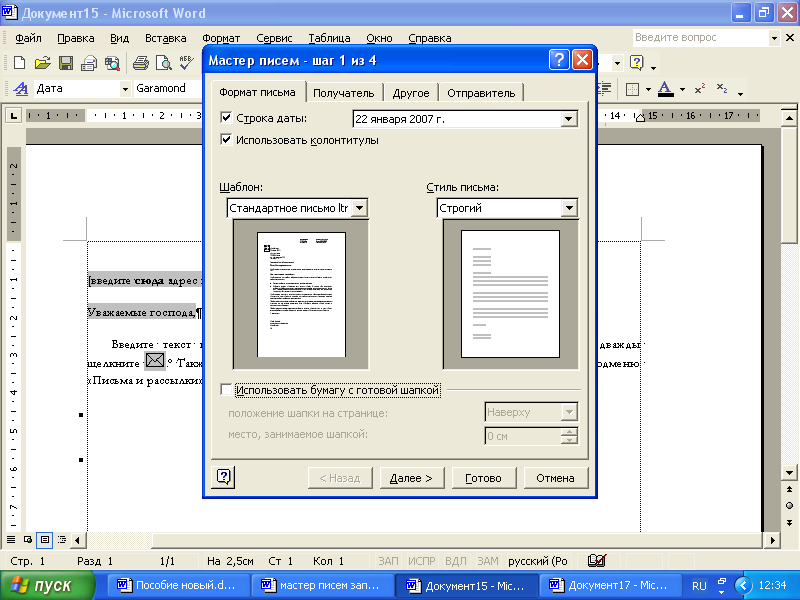
Task: Apply outside borders from formatting toolbar
Action: [632, 89]
